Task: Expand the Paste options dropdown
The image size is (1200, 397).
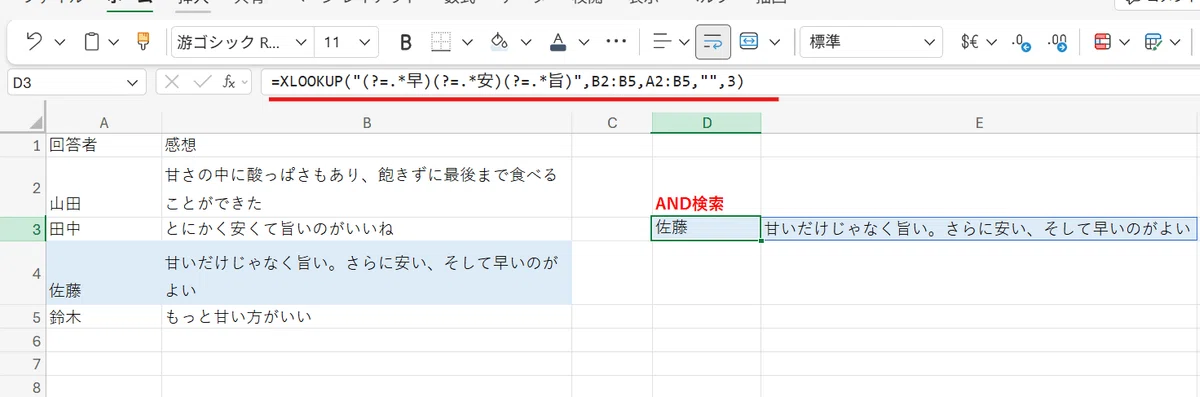Action: click(113, 42)
